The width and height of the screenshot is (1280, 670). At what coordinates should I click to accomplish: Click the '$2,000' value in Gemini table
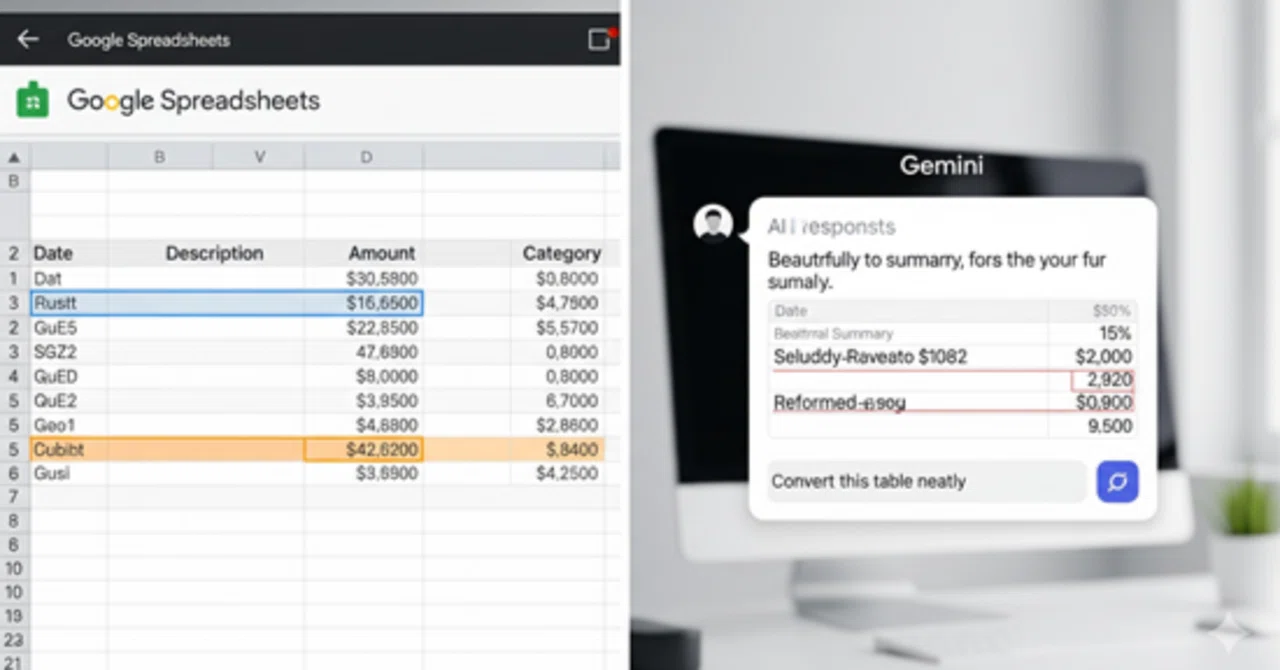tap(1103, 357)
